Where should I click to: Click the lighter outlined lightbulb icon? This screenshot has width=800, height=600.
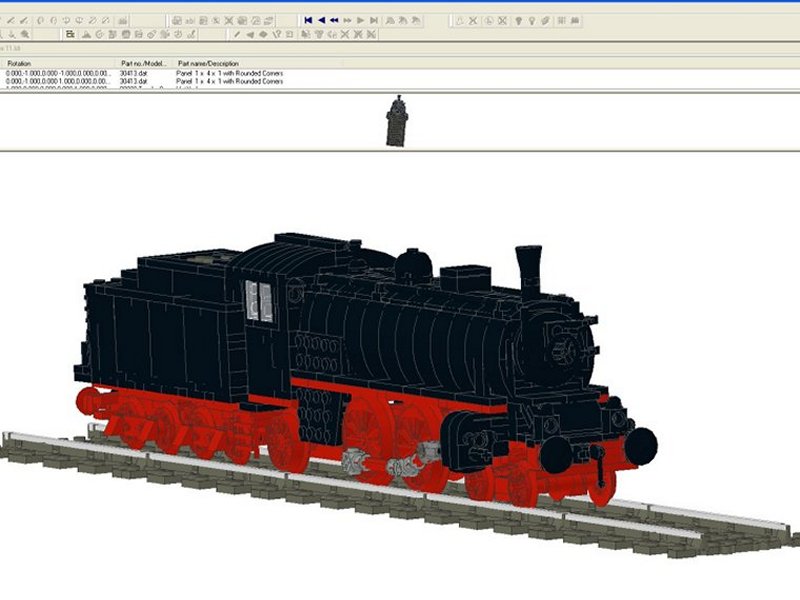tap(532, 21)
